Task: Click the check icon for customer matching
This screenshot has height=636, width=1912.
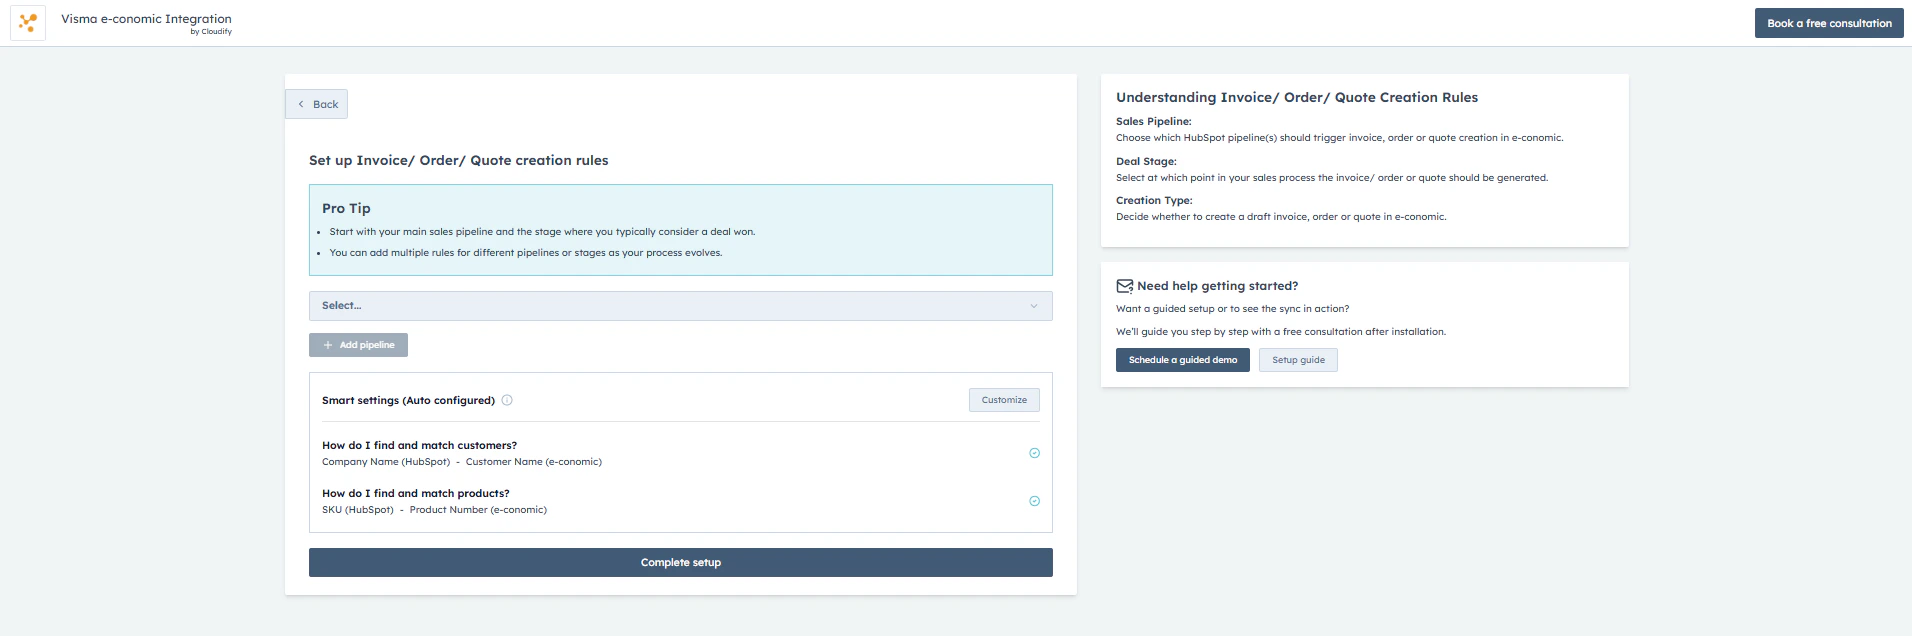Action: click(x=1034, y=453)
